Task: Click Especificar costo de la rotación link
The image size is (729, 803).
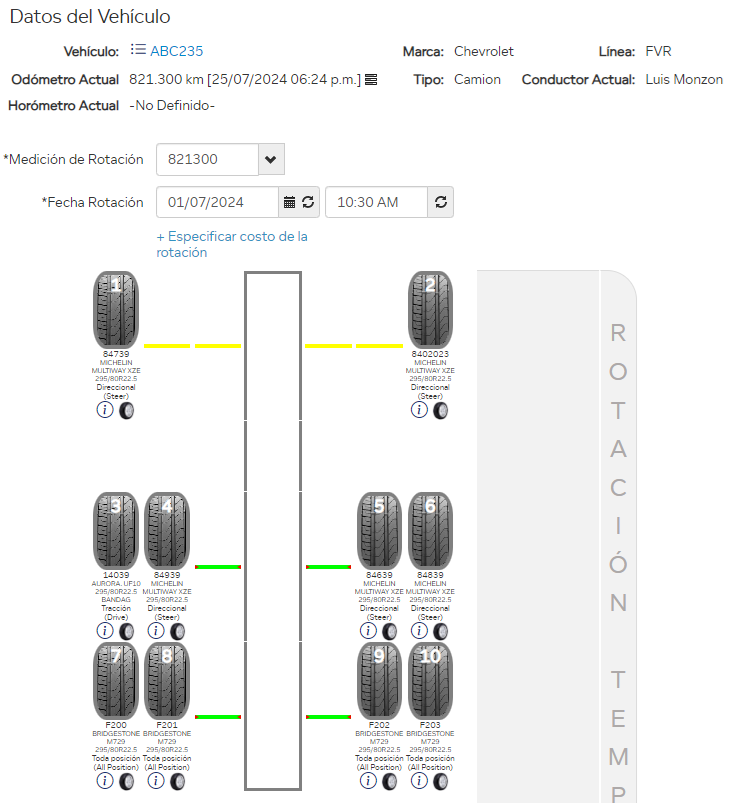Action: click(232, 244)
